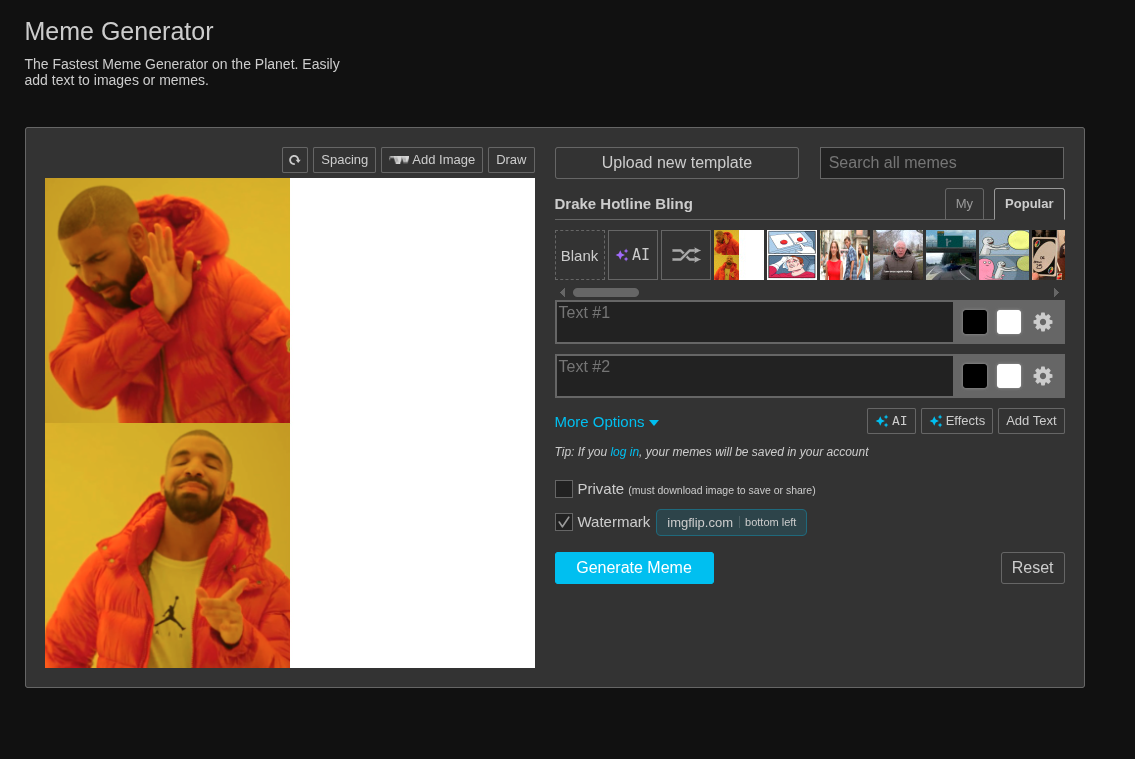Select the Blank template thumbnail
Viewport: 1135px width, 759px height.
point(580,255)
